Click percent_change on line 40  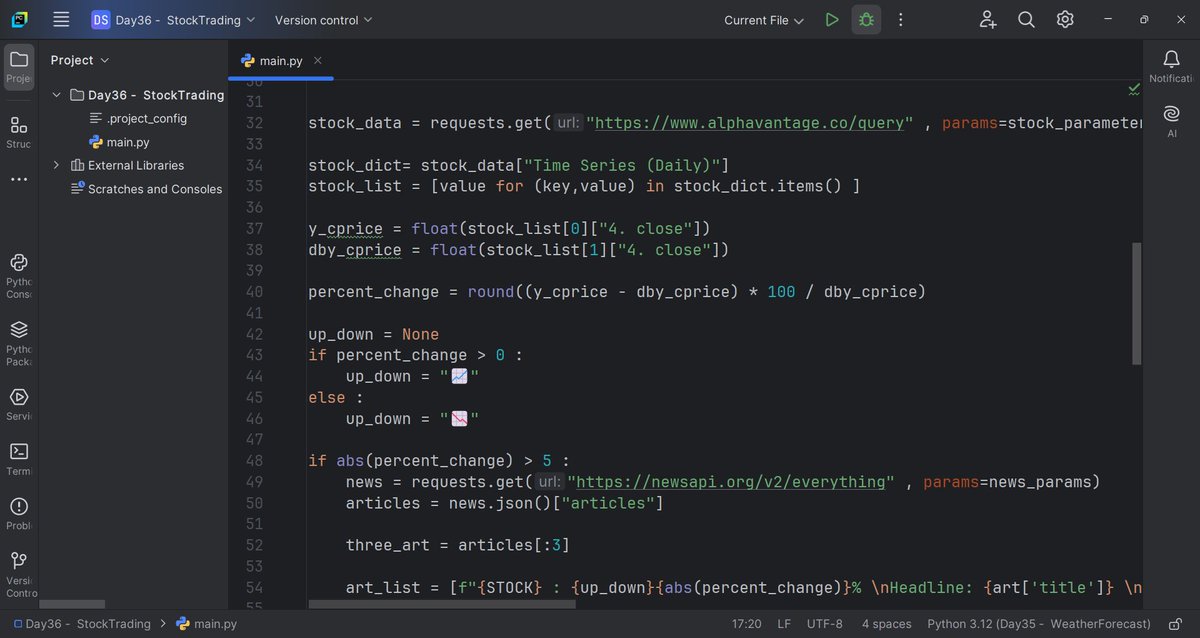point(373,292)
